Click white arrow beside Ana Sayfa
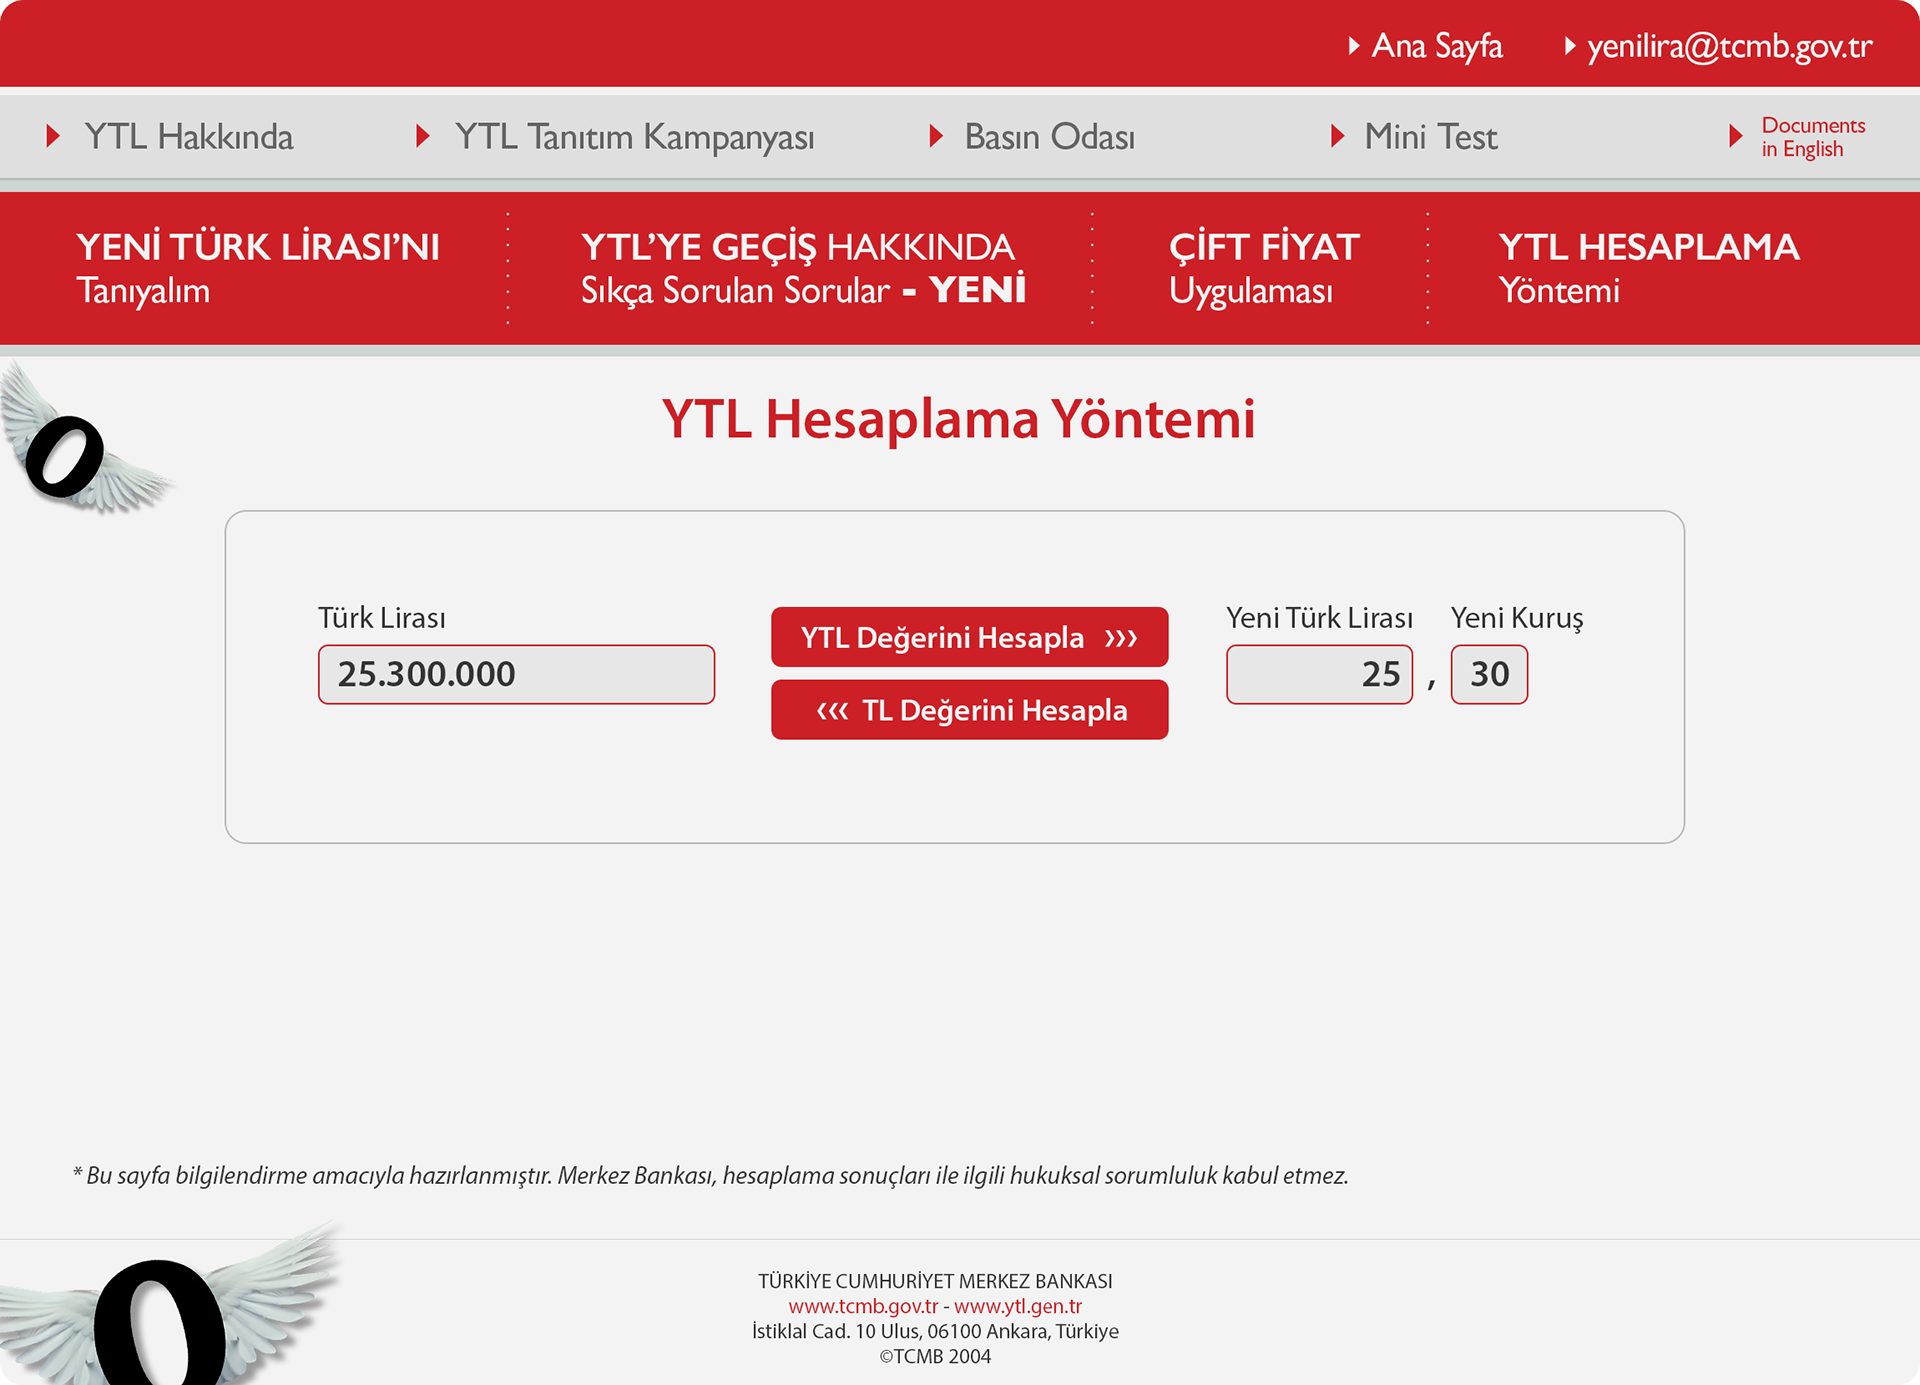This screenshot has width=1920, height=1385. (1353, 46)
